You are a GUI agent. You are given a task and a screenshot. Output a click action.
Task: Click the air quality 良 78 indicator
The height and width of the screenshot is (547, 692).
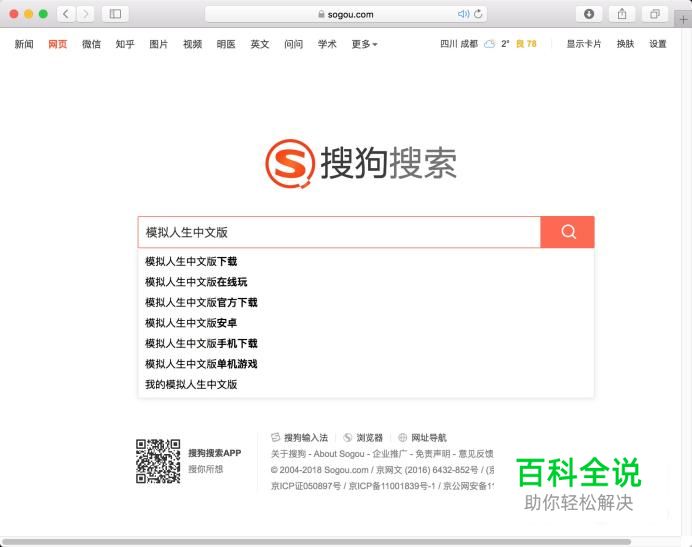click(526, 44)
